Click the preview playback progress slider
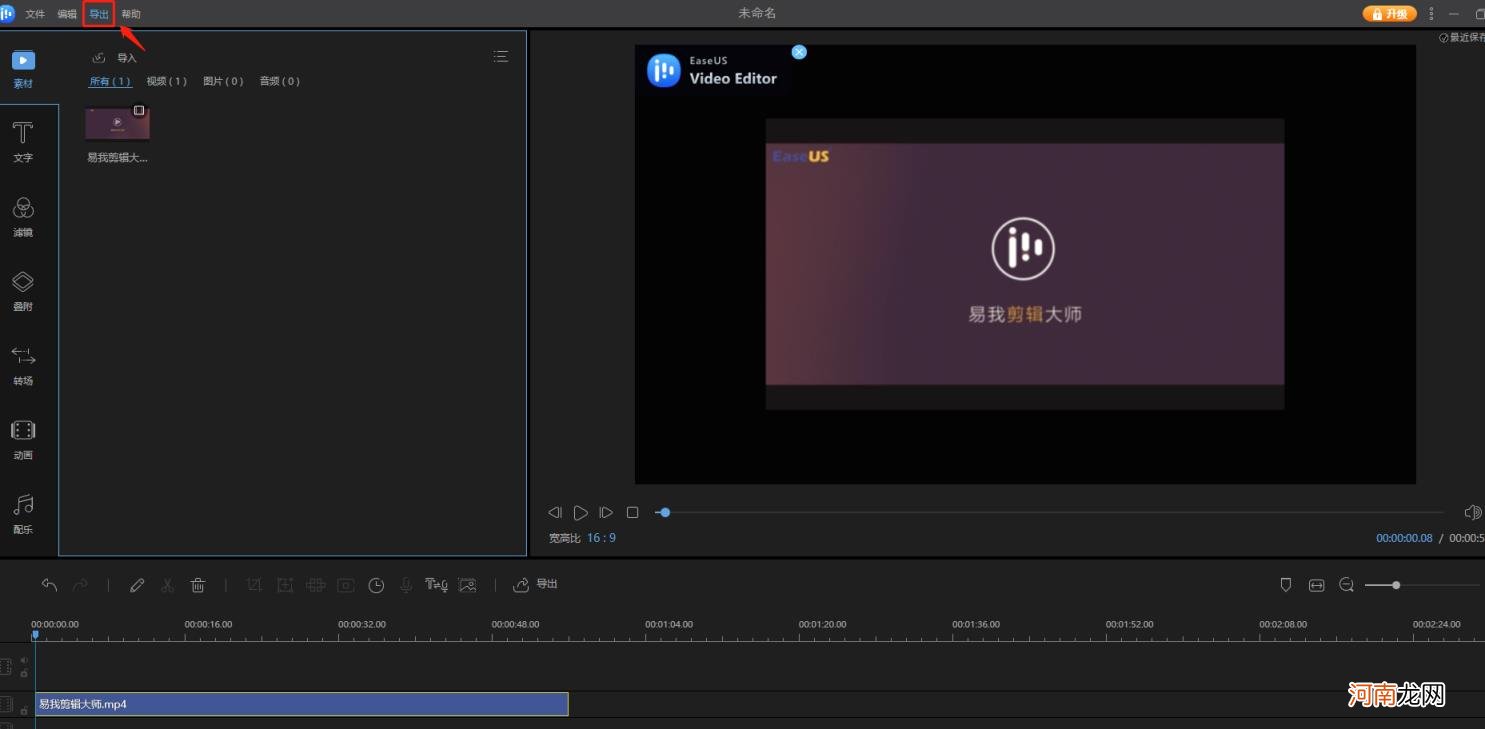Viewport: 1485px width, 729px height. coord(1049,512)
